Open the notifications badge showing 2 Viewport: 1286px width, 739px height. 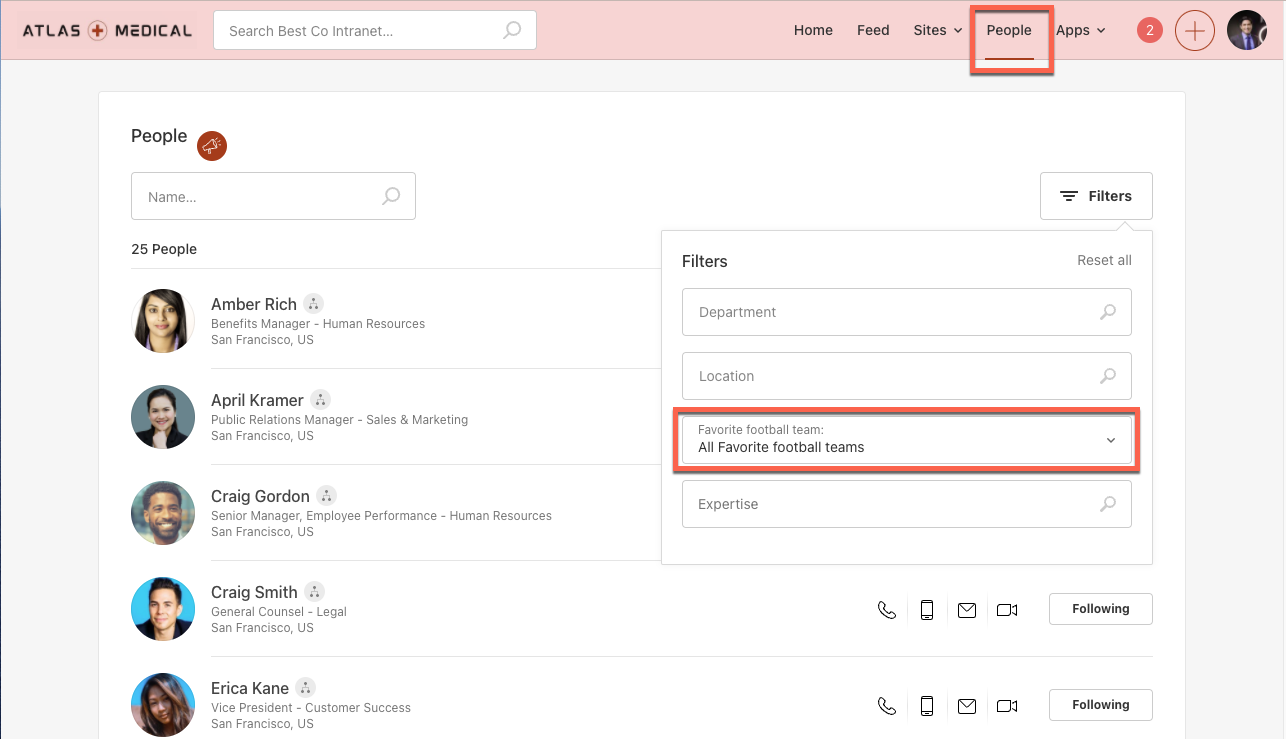pyautogui.click(x=1150, y=31)
